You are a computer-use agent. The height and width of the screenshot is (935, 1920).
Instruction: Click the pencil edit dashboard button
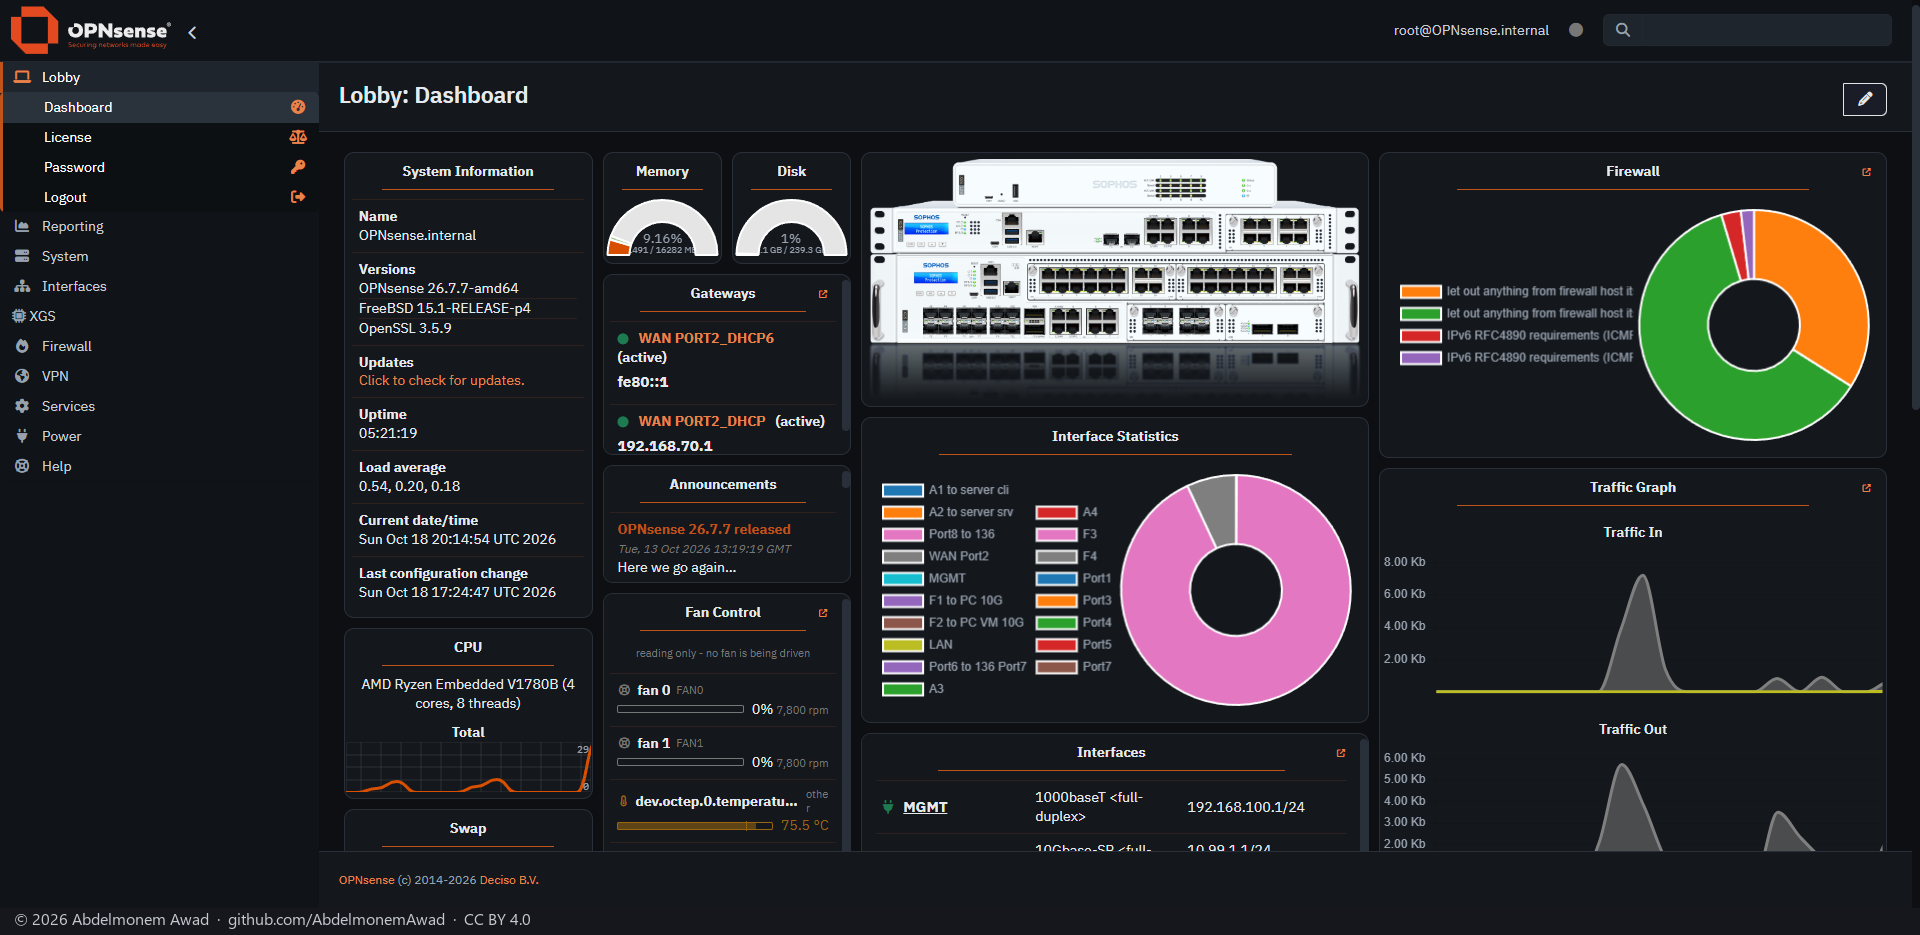(x=1864, y=99)
